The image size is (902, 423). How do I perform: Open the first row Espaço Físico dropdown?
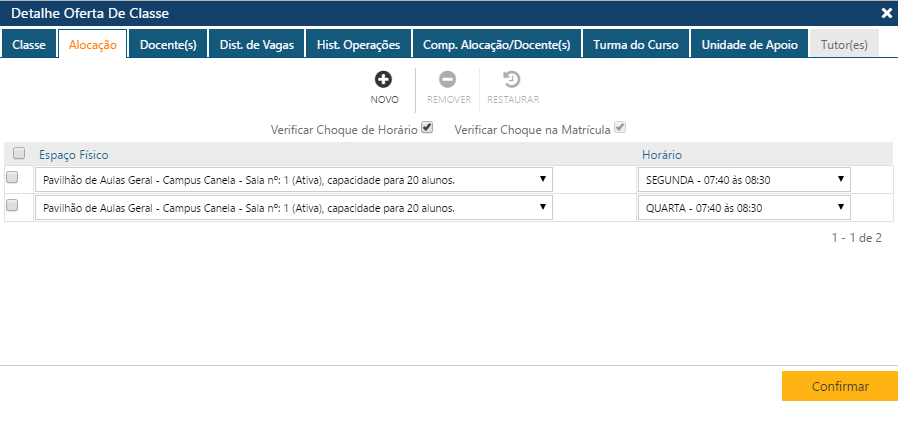pyautogui.click(x=293, y=180)
